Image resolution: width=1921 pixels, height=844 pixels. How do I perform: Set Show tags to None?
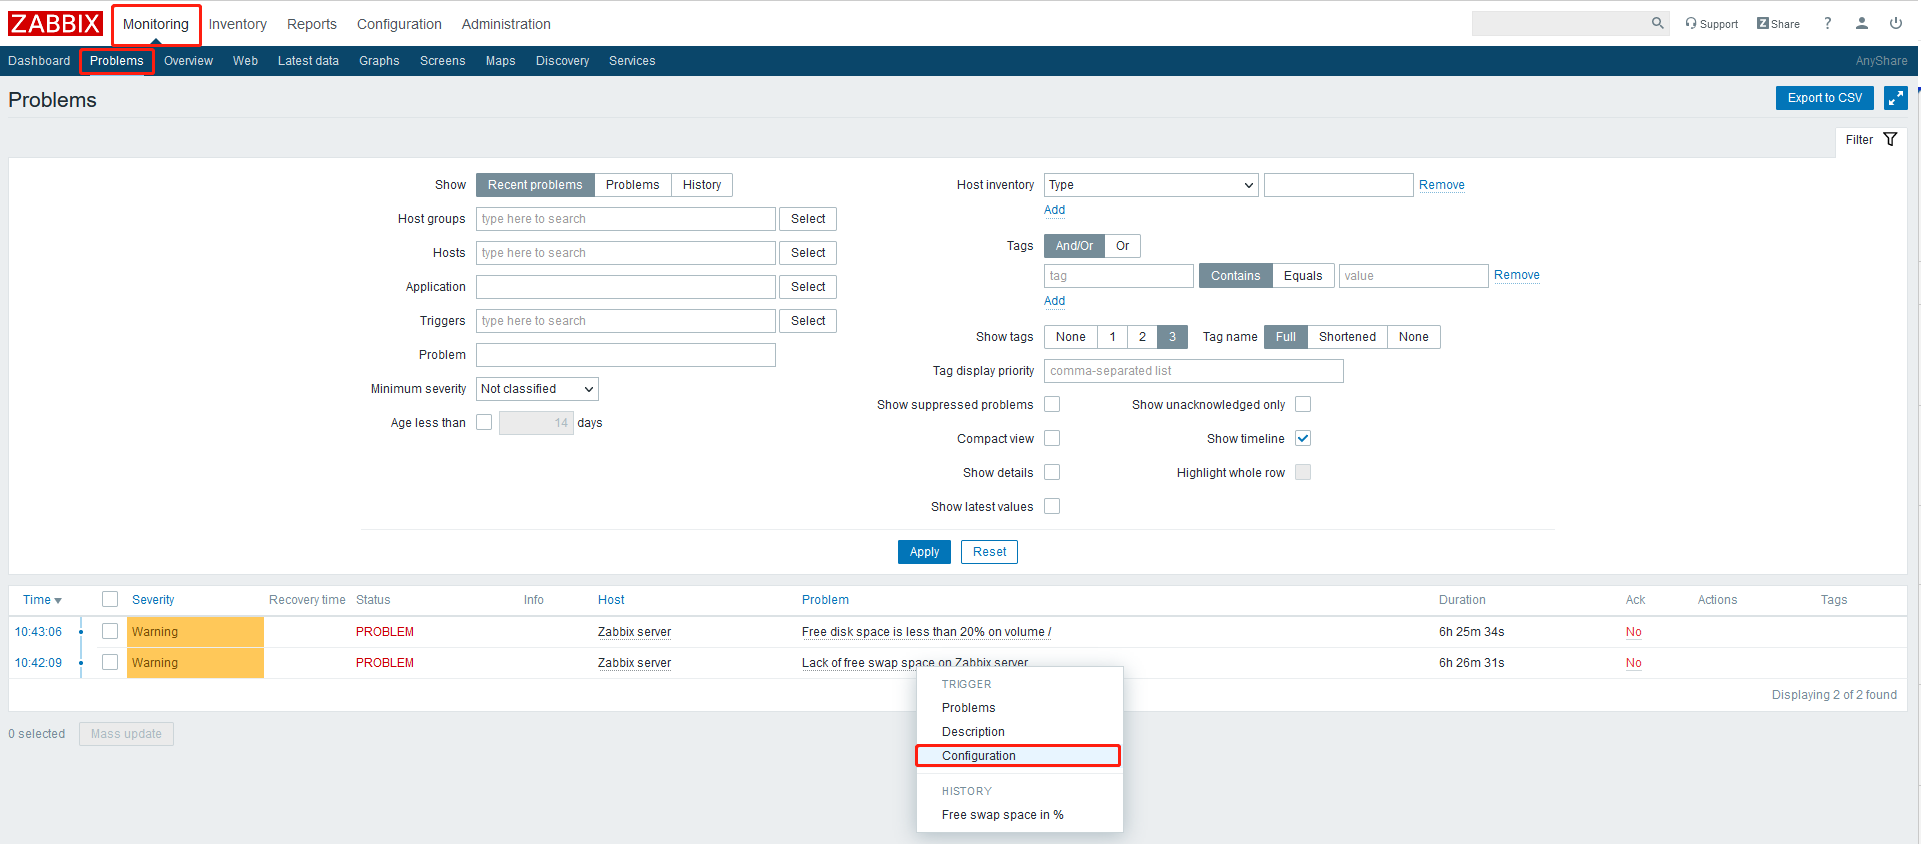tap(1070, 337)
